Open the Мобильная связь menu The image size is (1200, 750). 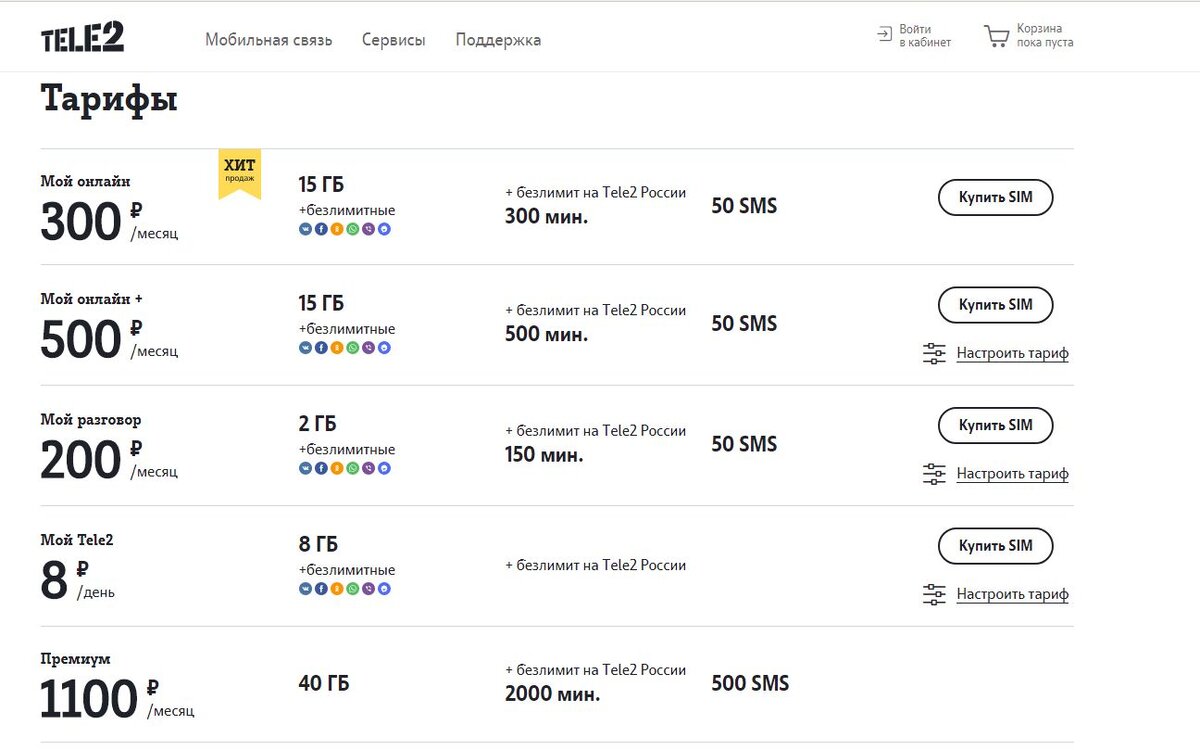[268, 40]
